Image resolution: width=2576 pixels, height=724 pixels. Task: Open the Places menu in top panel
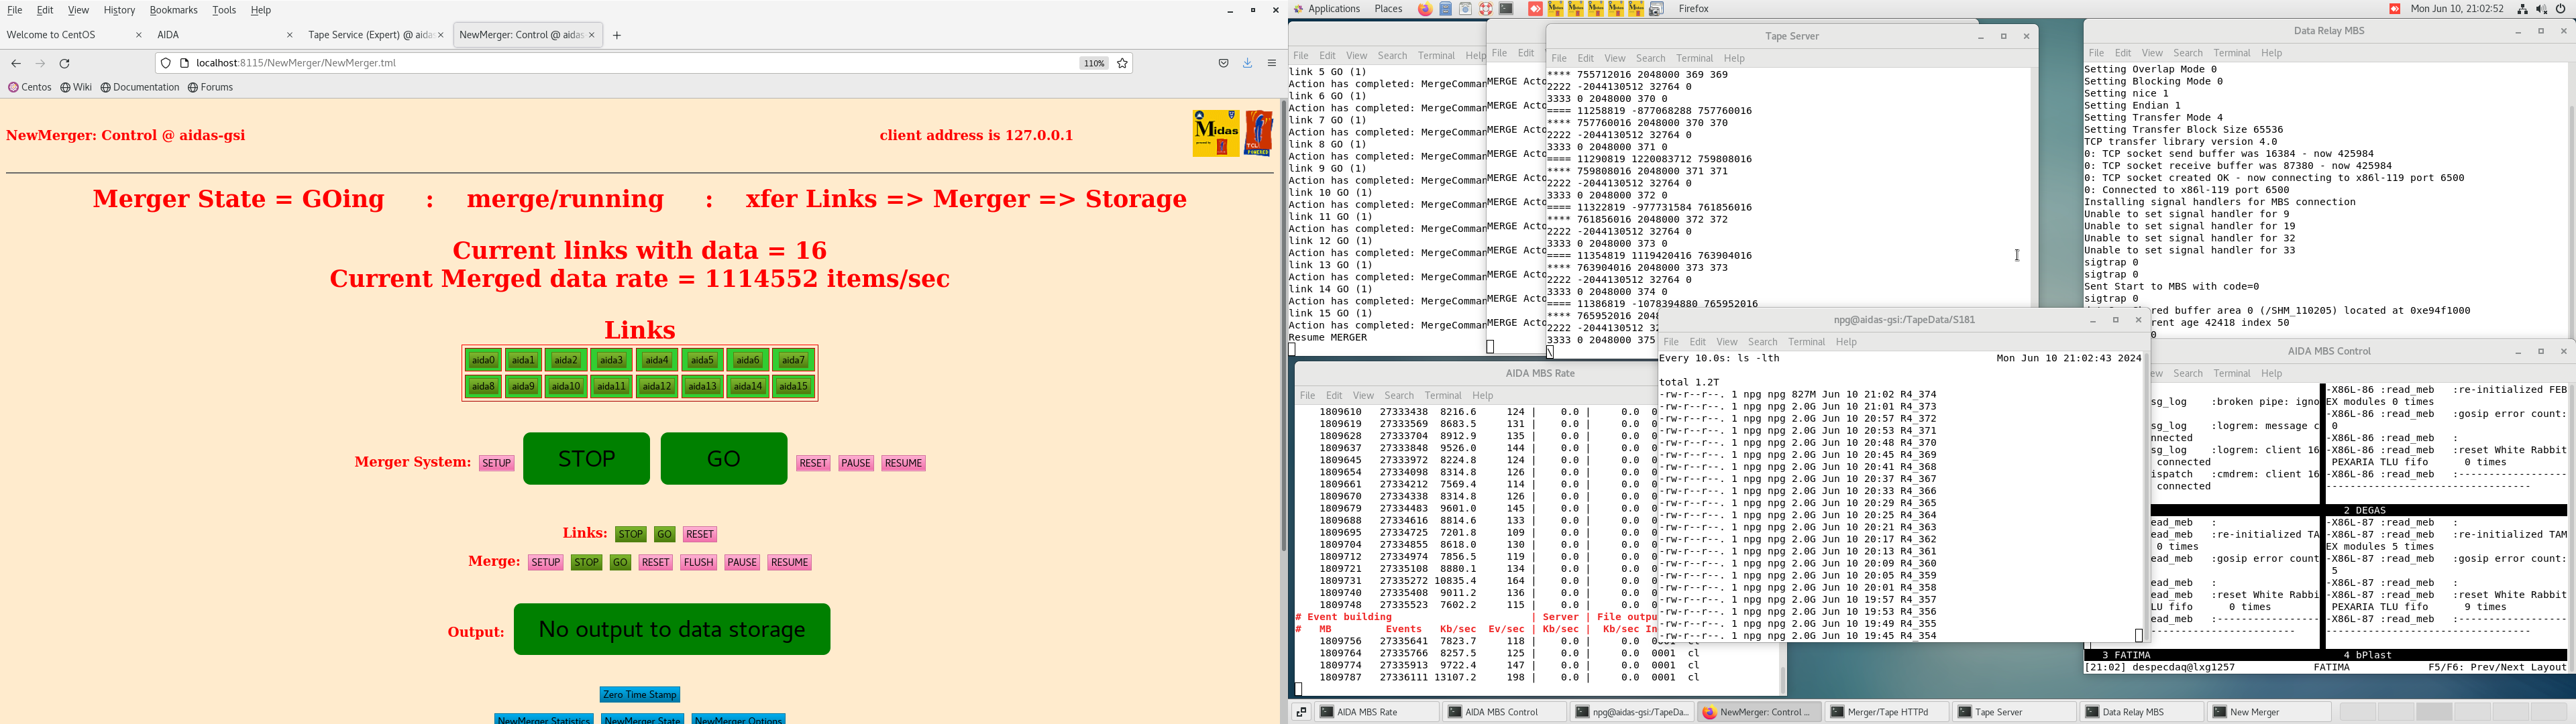pos(1388,9)
